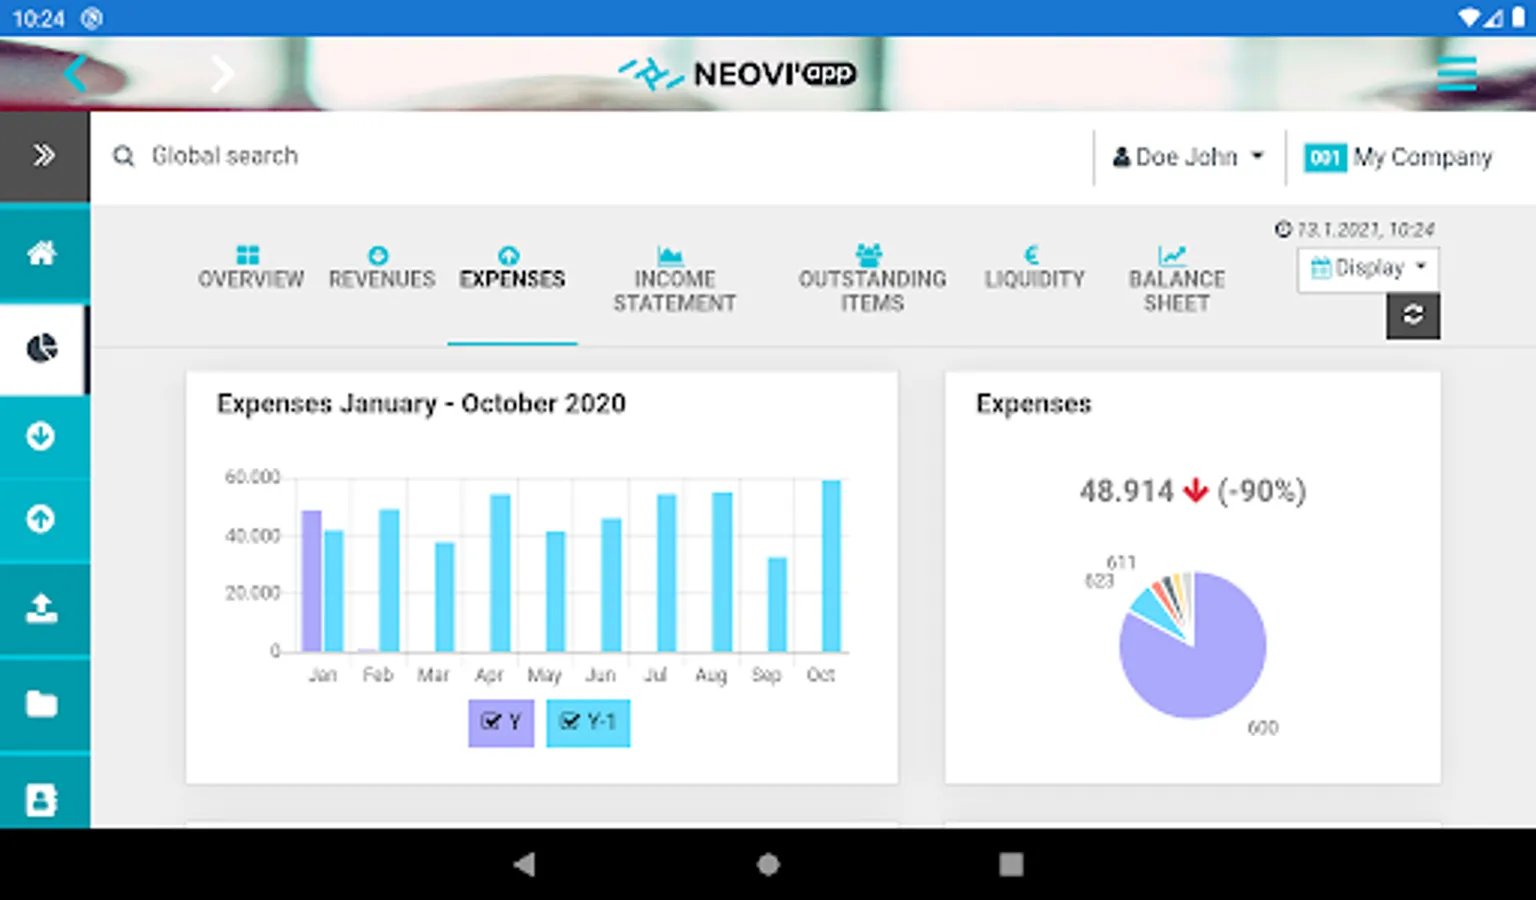Open the up-arrow circle sidebar icon

(x=42, y=519)
